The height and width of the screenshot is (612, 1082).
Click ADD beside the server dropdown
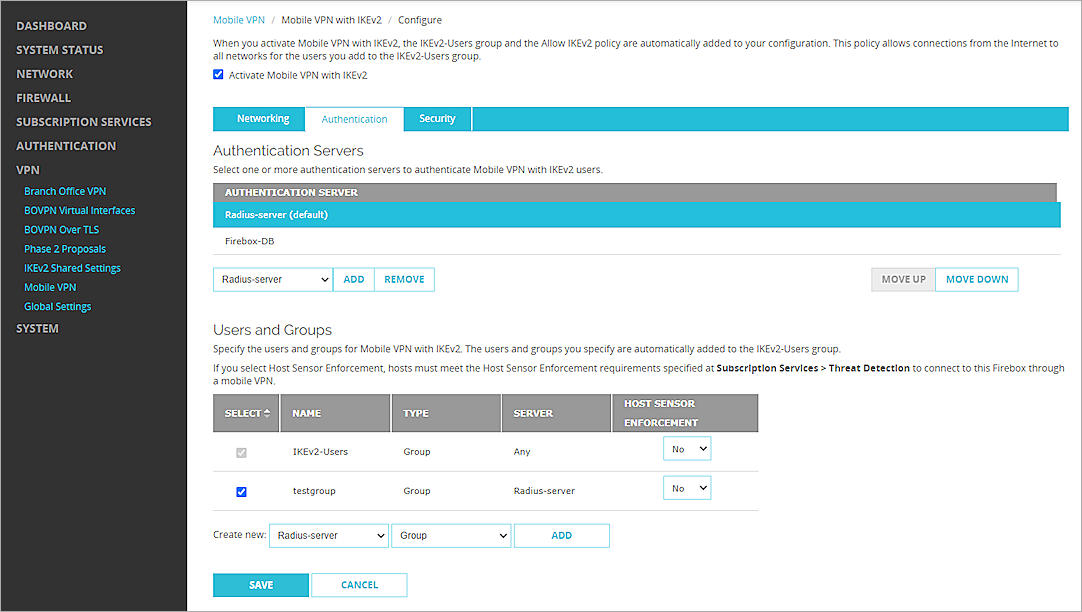(x=353, y=279)
